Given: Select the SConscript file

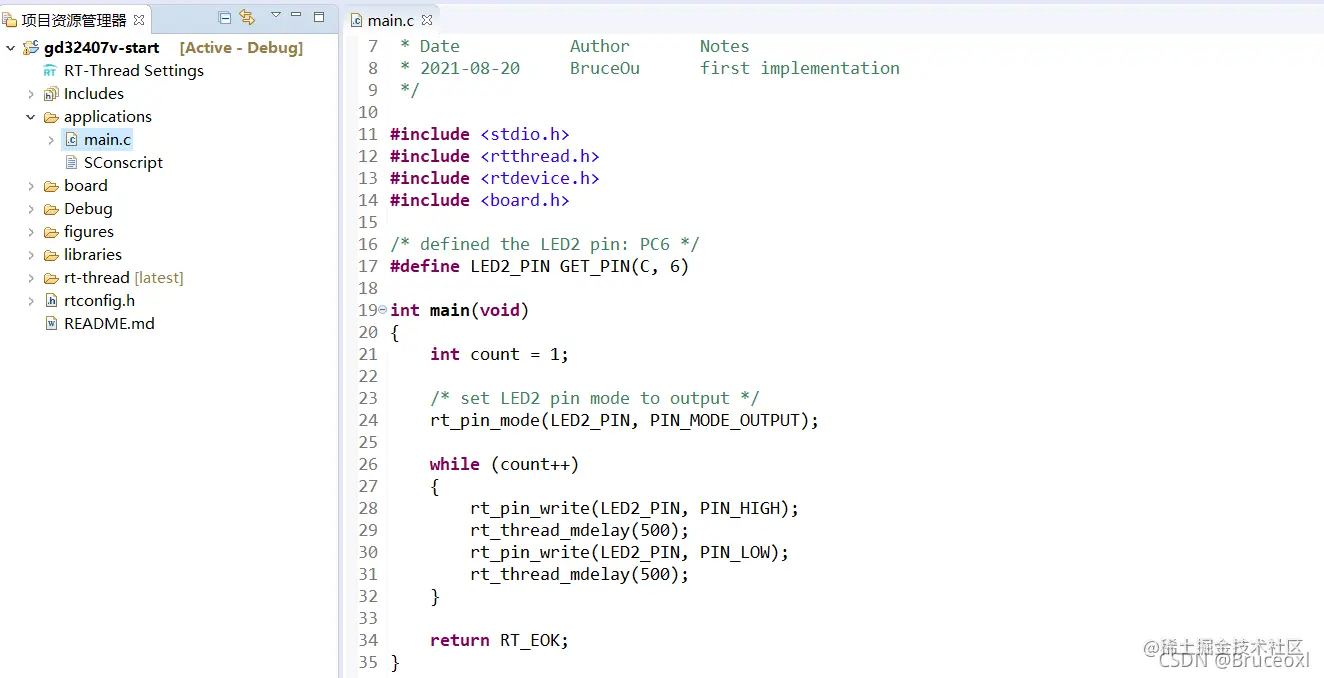Looking at the screenshot, I should tap(123, 163).
